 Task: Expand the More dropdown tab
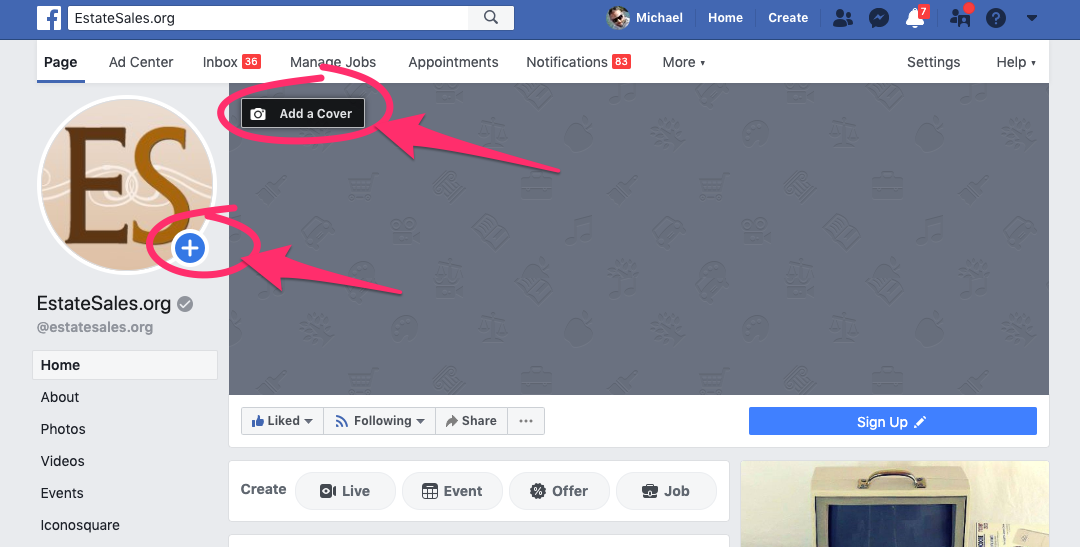(x=683, y=62)
